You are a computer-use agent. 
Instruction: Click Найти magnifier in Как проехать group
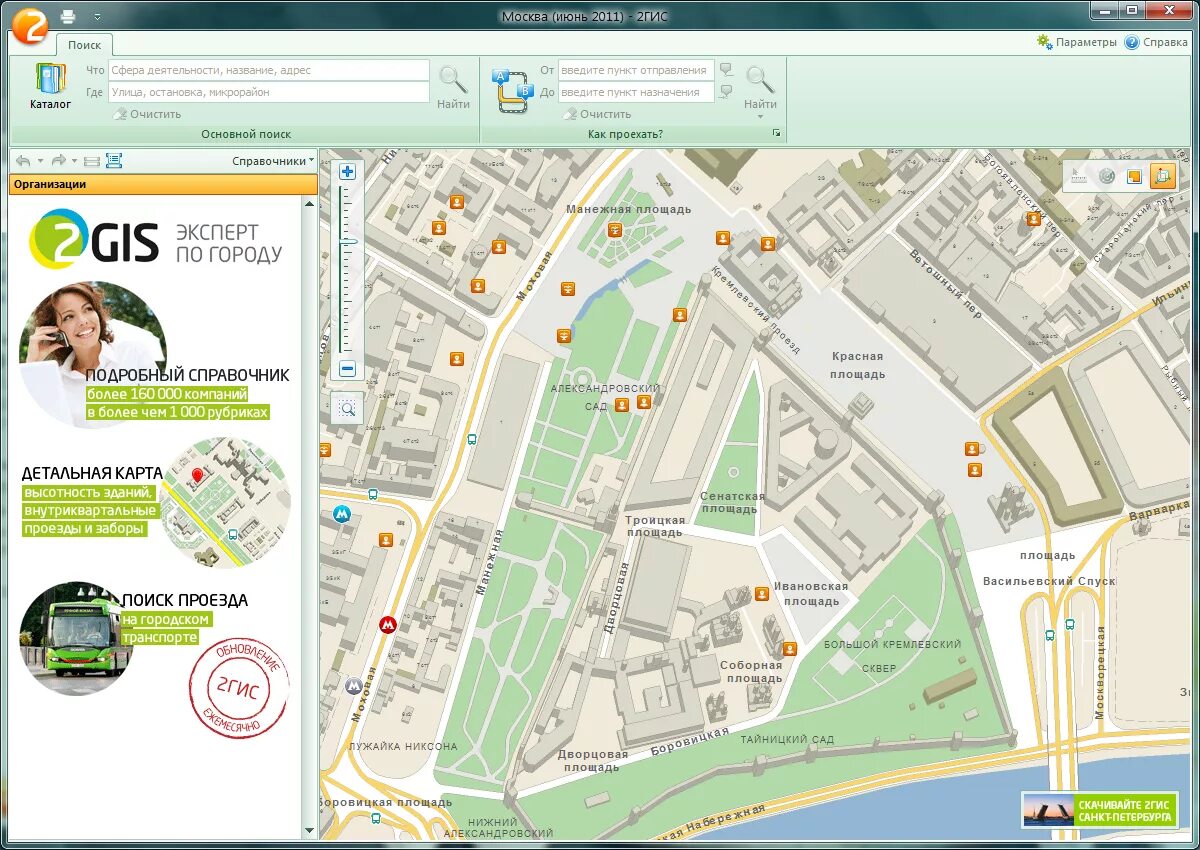[760, 86]
